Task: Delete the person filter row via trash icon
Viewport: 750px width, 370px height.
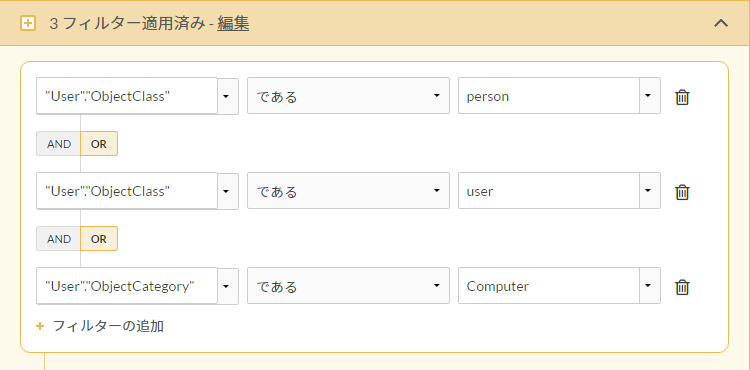Action: (x=682, y=97)
